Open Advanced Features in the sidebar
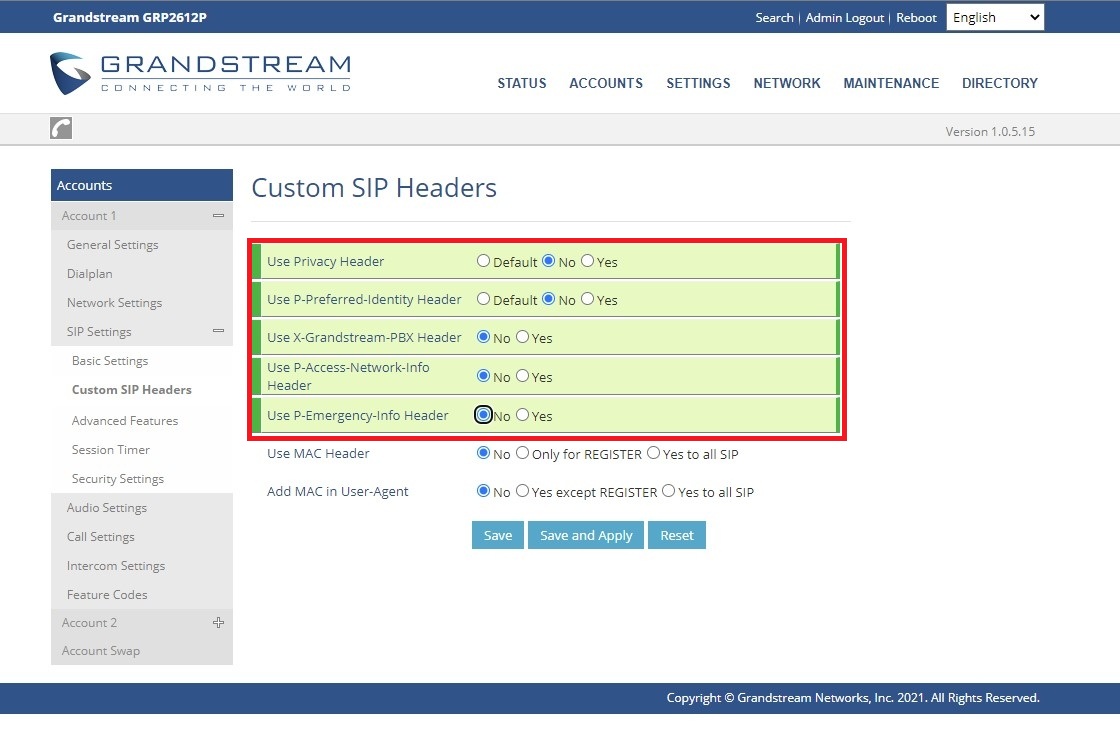1120x745 pixels. coord(125,421)
